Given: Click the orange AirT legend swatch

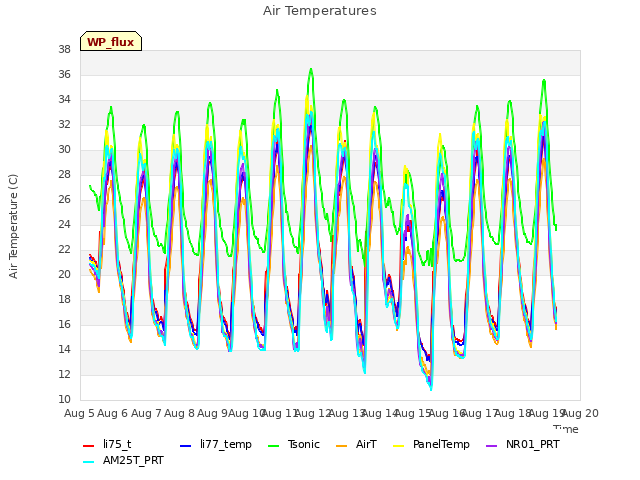Looking at the screenshot, I should pyautogui.click(x=341, y=445).
